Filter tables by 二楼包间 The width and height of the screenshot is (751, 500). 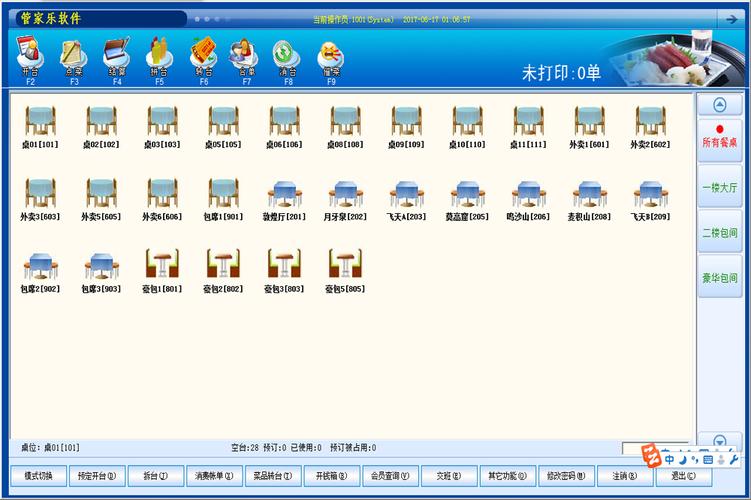(x=720, y=232)
